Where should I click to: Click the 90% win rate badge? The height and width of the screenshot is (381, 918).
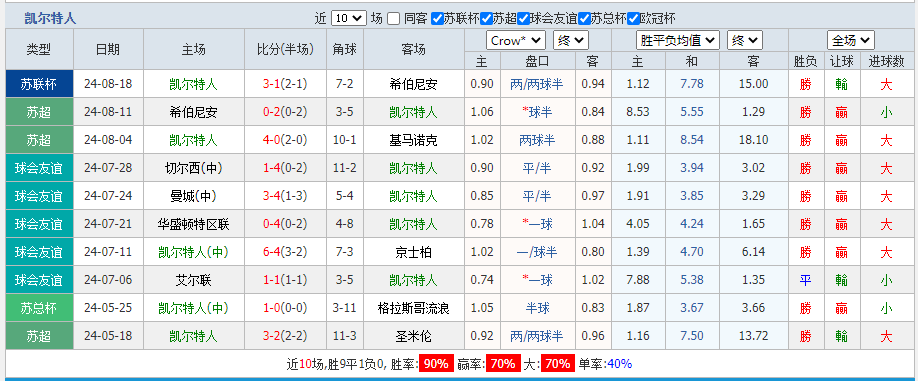[436, 364]
